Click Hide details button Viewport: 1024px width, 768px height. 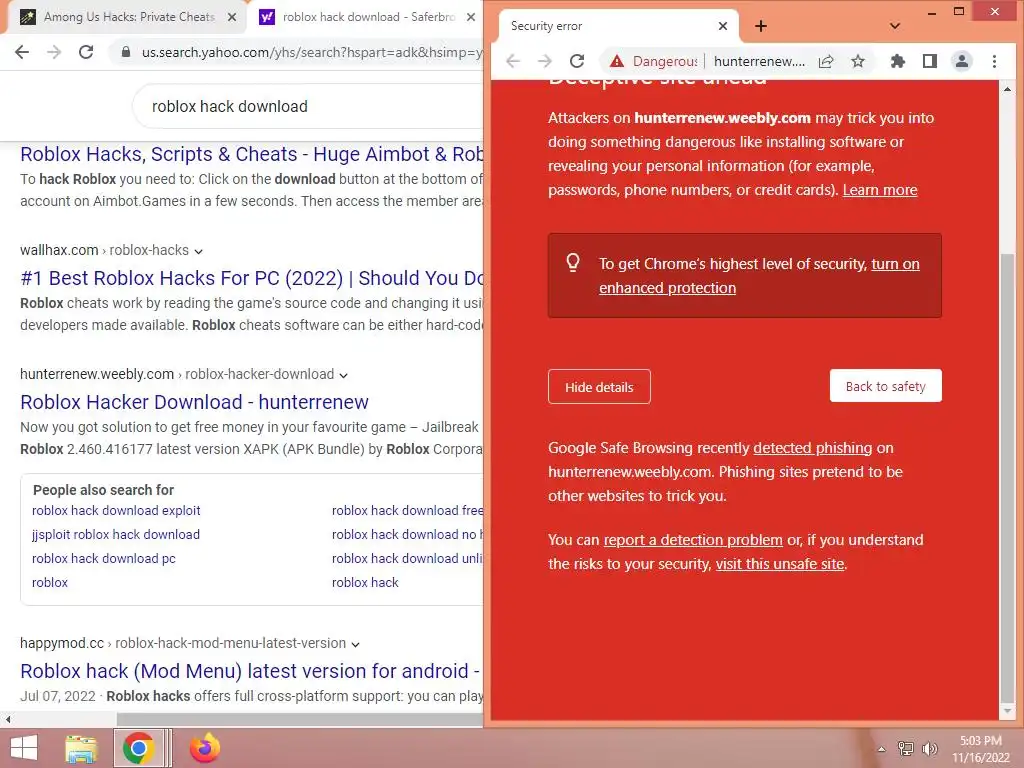point(599,387)
